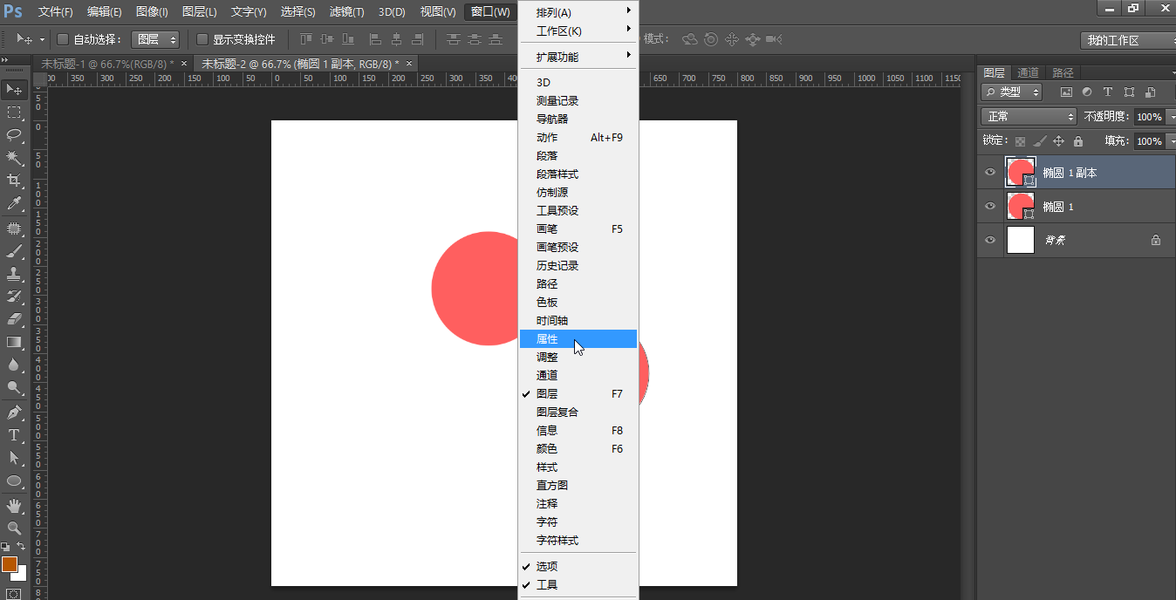
Task: Click the foreground orange color swatch
Action: pos(9,564)
